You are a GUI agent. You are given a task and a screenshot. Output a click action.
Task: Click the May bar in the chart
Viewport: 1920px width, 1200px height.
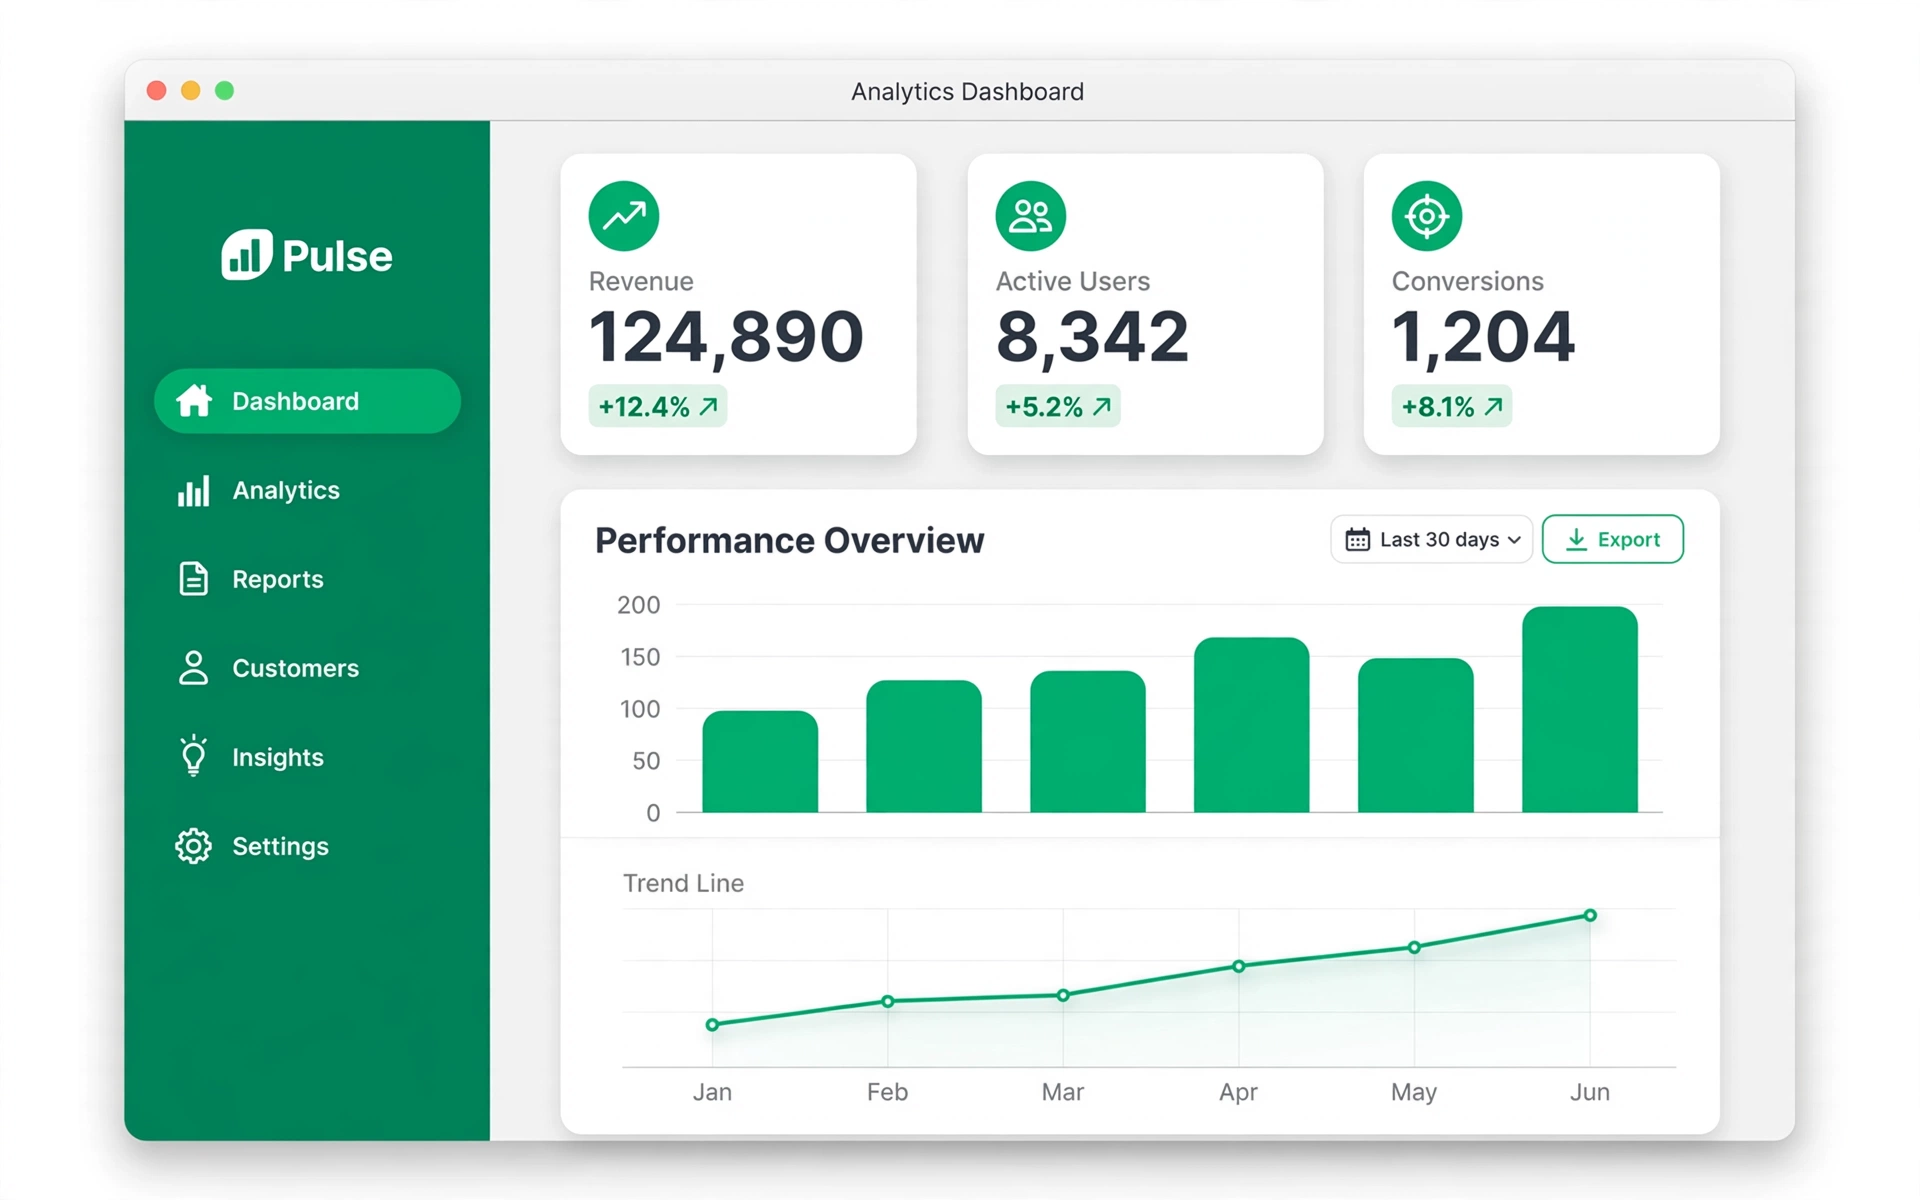pyautogui.click(x=1415, y=735)
